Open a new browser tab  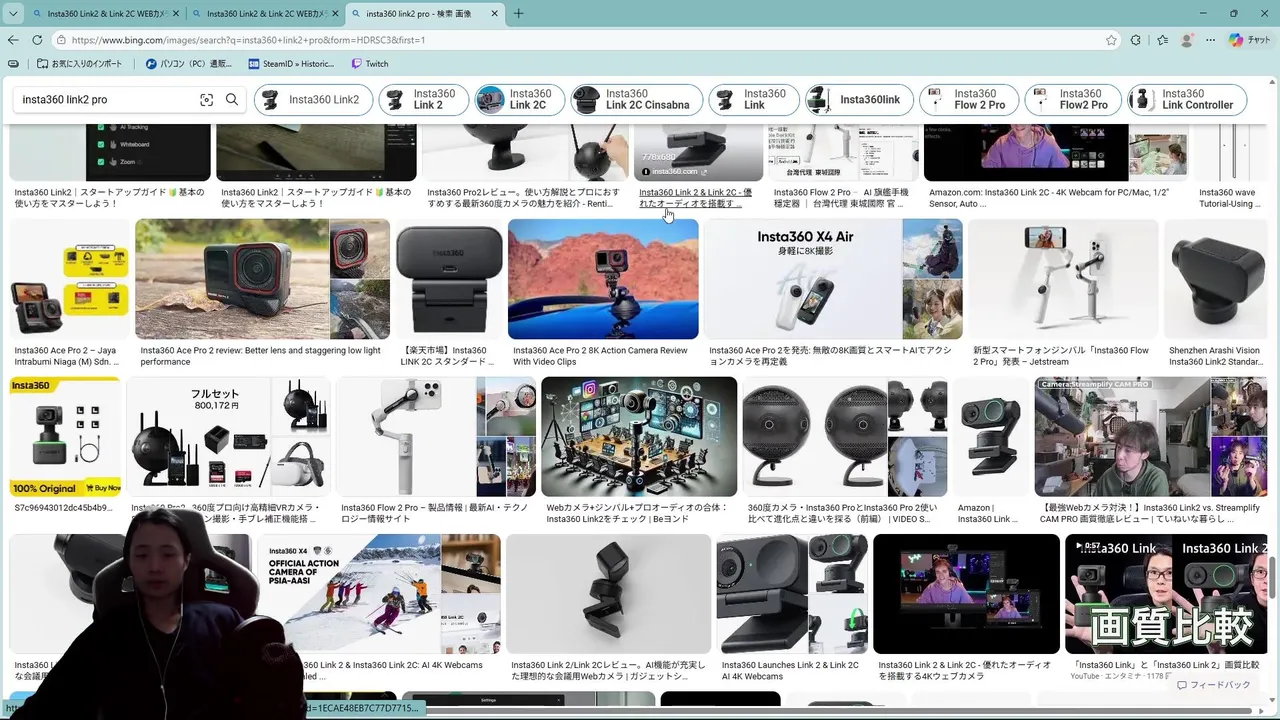[518, 14]
